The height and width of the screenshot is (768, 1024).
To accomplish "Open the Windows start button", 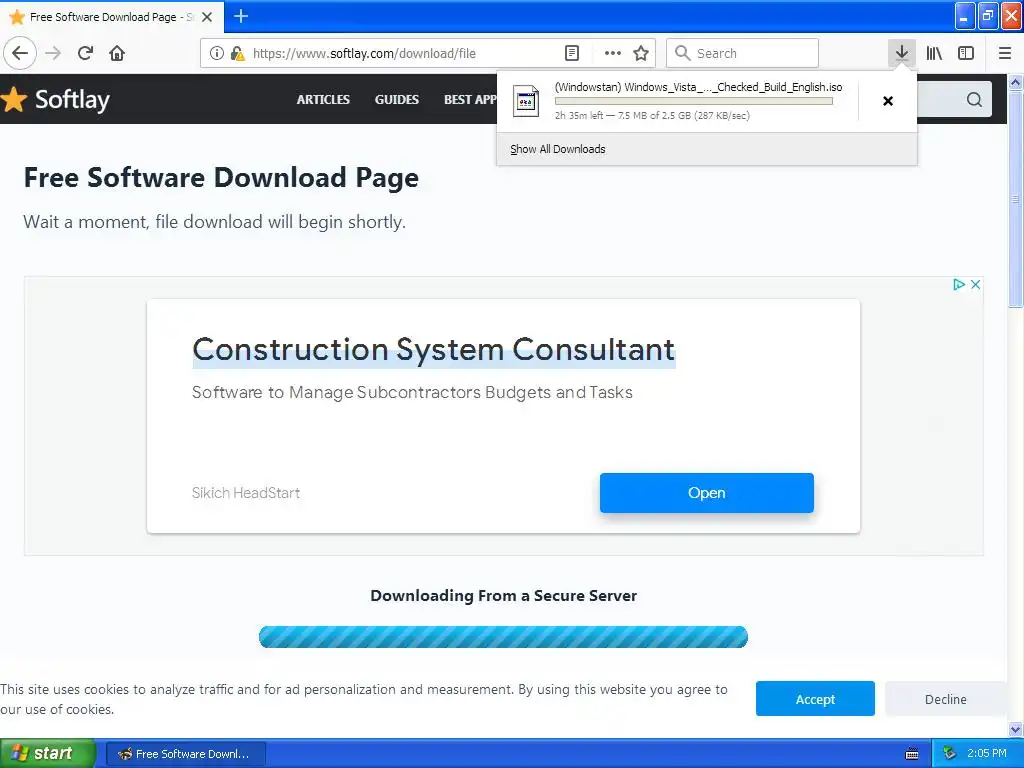I will 48,753.
